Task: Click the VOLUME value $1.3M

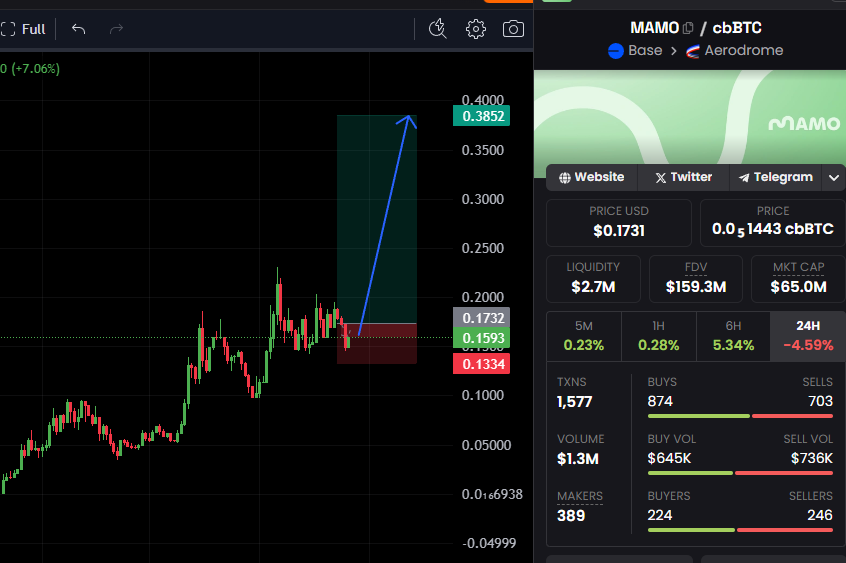Action: 578,459
